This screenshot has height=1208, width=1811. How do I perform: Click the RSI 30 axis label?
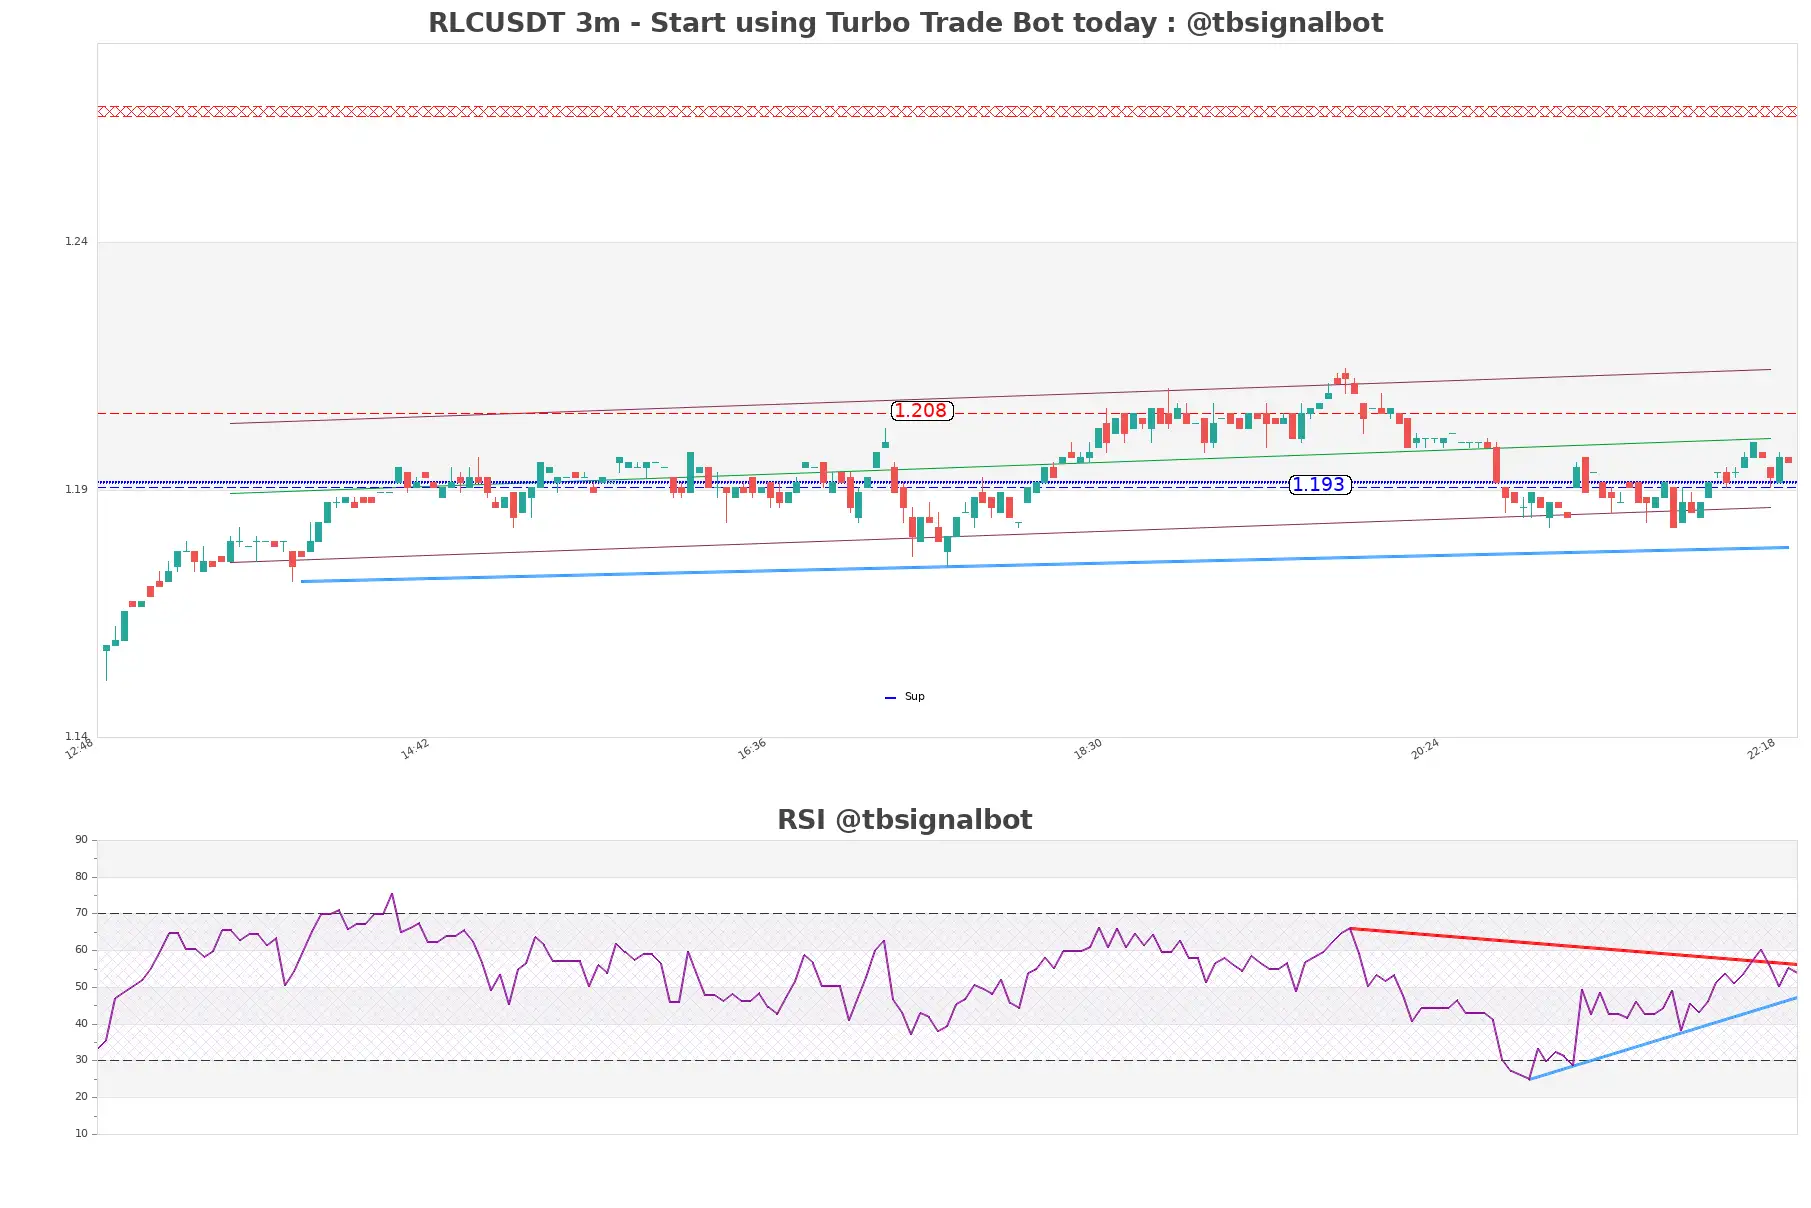(x=81, y=1060)
